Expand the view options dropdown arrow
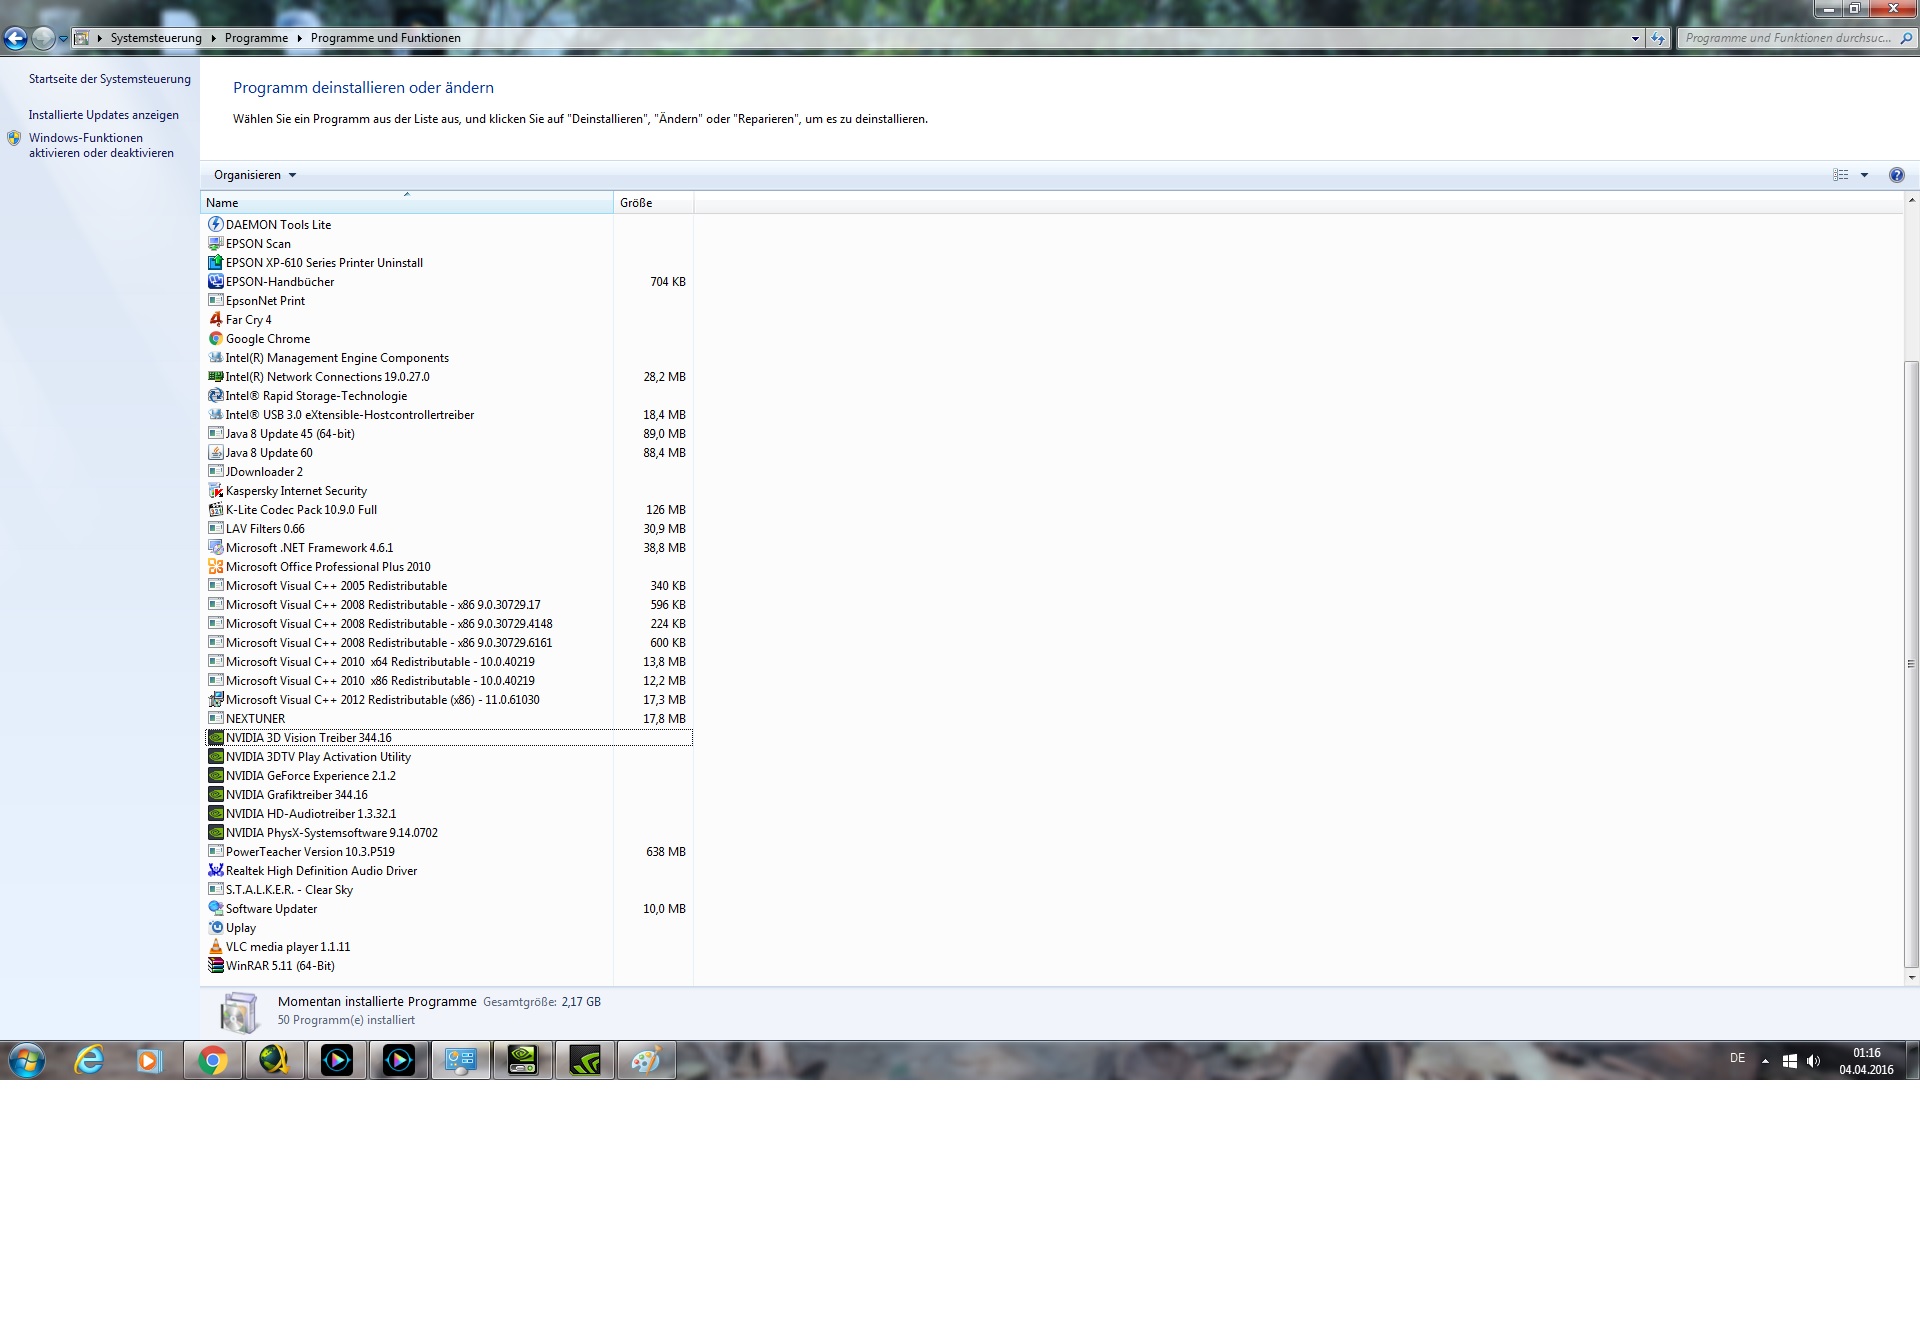This screenshot has width=1920, height=1340. click(x=1864, y=175)
